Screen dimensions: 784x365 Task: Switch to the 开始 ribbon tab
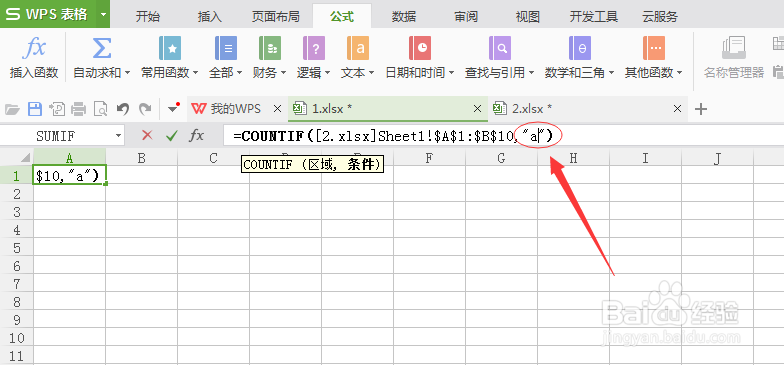(148, 16)
